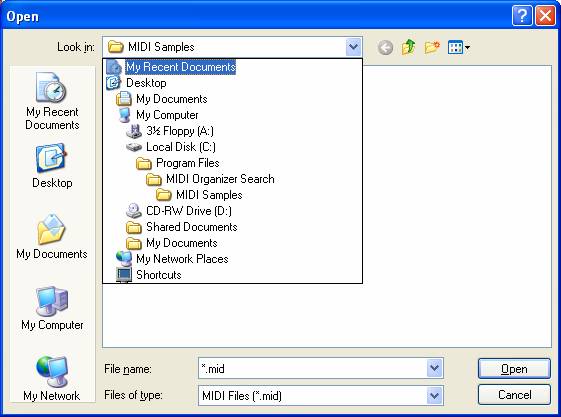Open My Recent Documents in the places bar

coord(52,101)
